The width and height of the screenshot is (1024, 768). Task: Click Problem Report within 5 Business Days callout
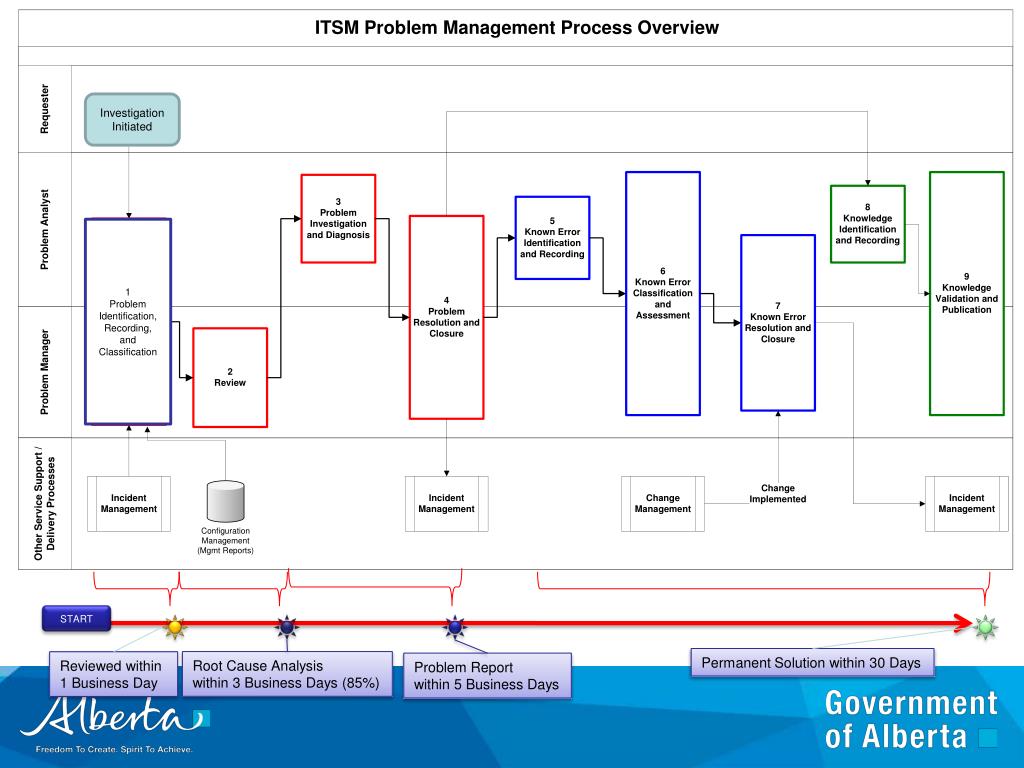tap(487, 675)
